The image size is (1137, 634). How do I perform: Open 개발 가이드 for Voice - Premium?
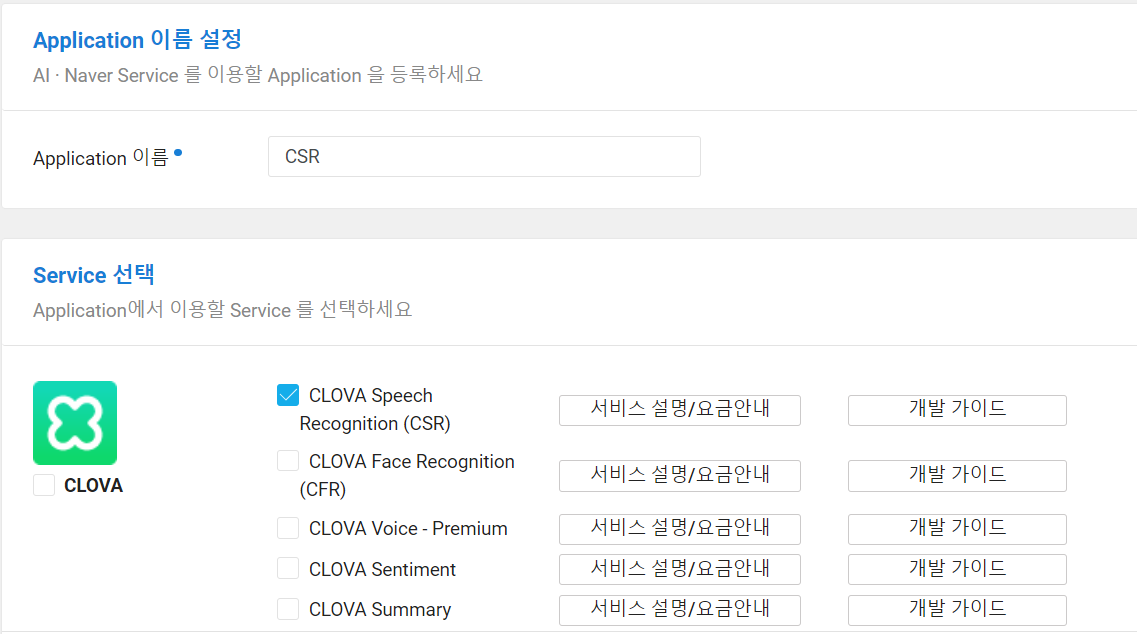click(957, 529)
